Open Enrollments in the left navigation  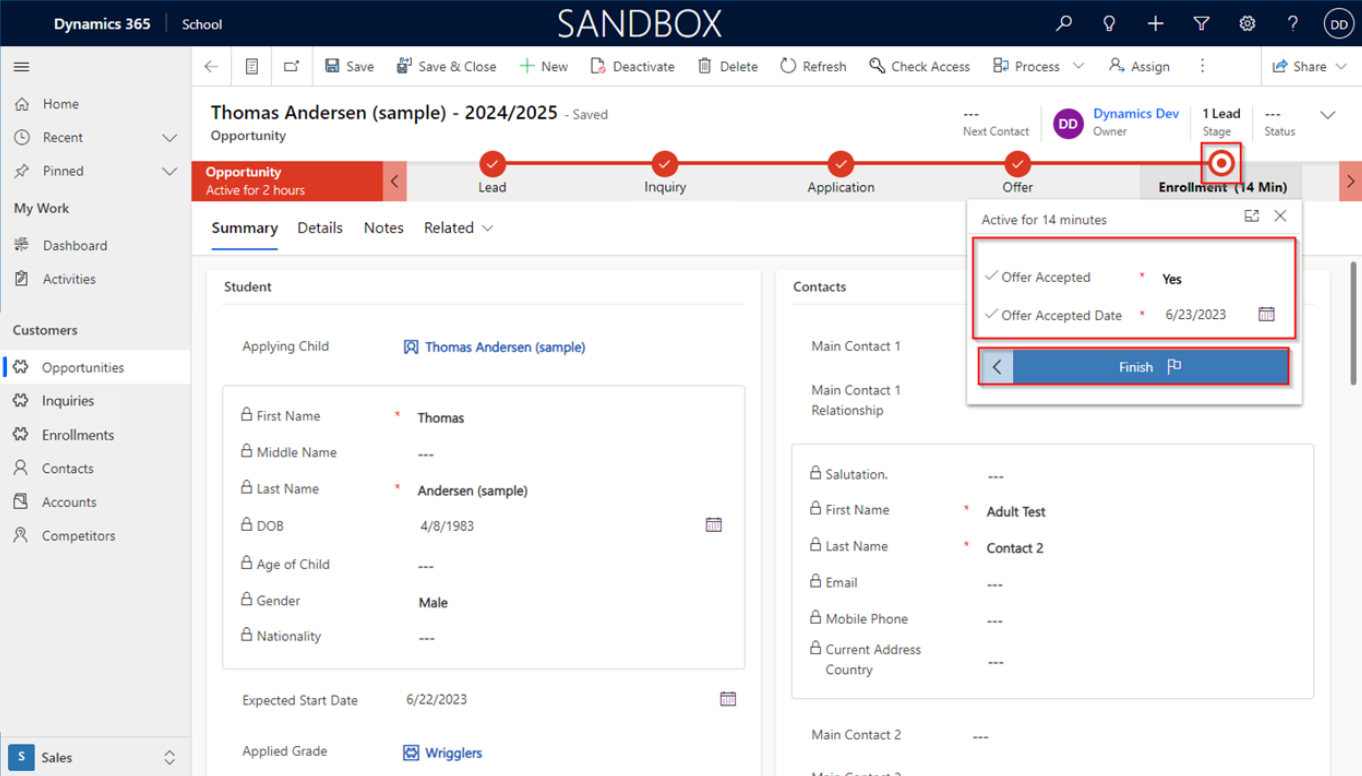point(78,435)
